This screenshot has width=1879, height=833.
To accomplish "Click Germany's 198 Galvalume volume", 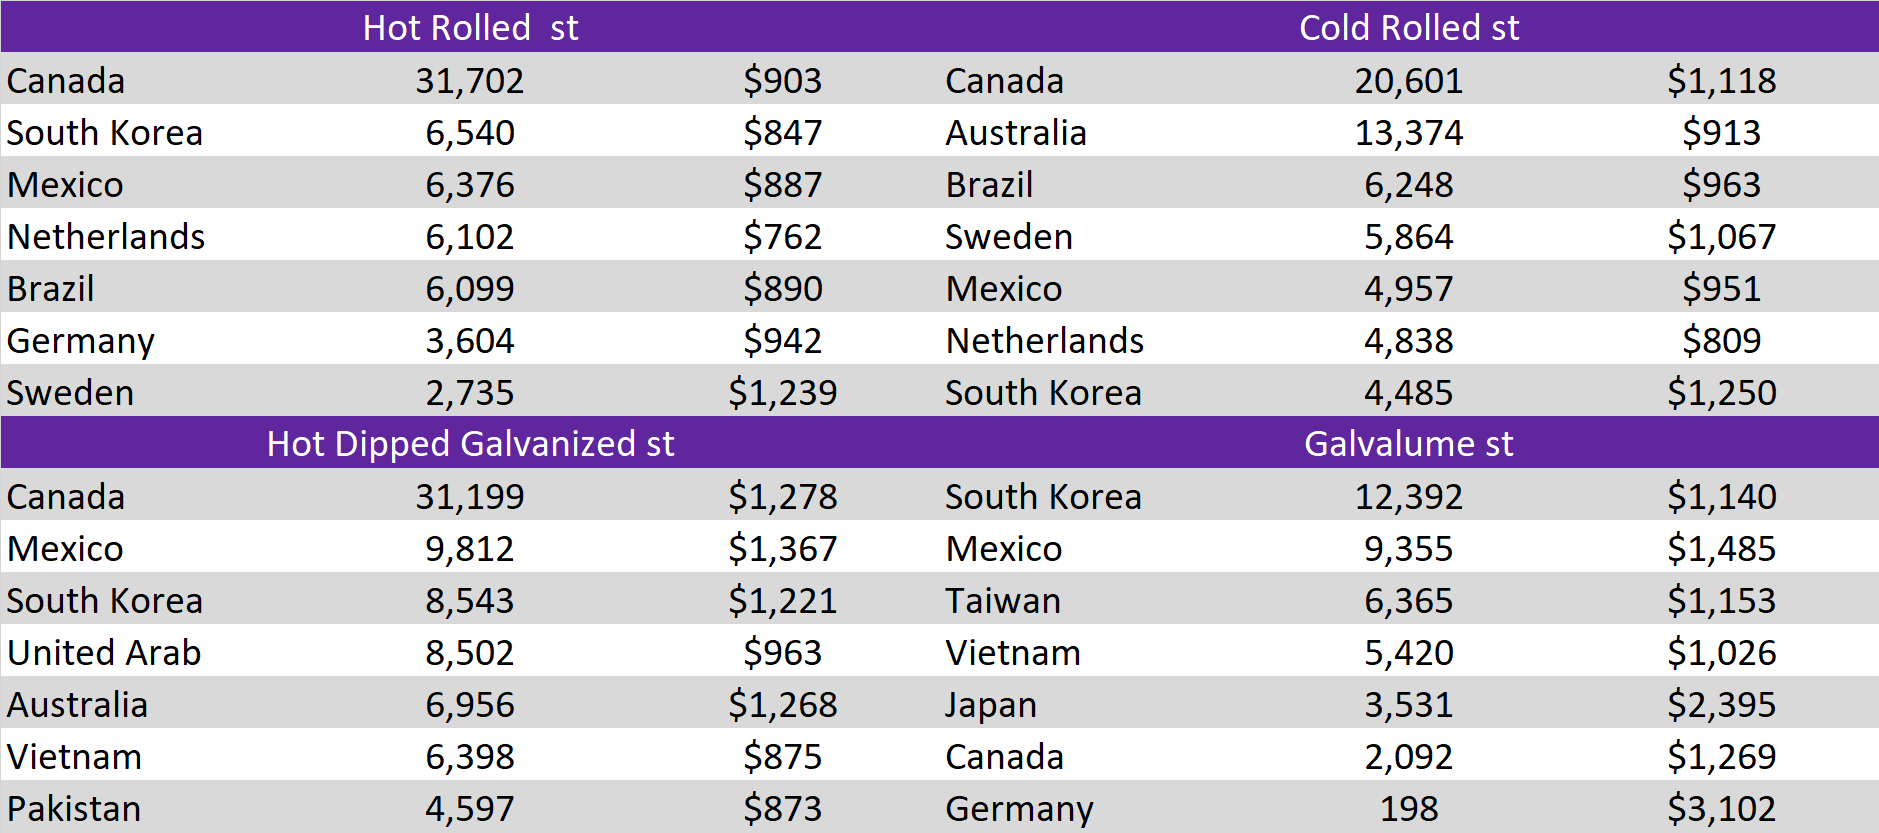I will point(1409,808).
